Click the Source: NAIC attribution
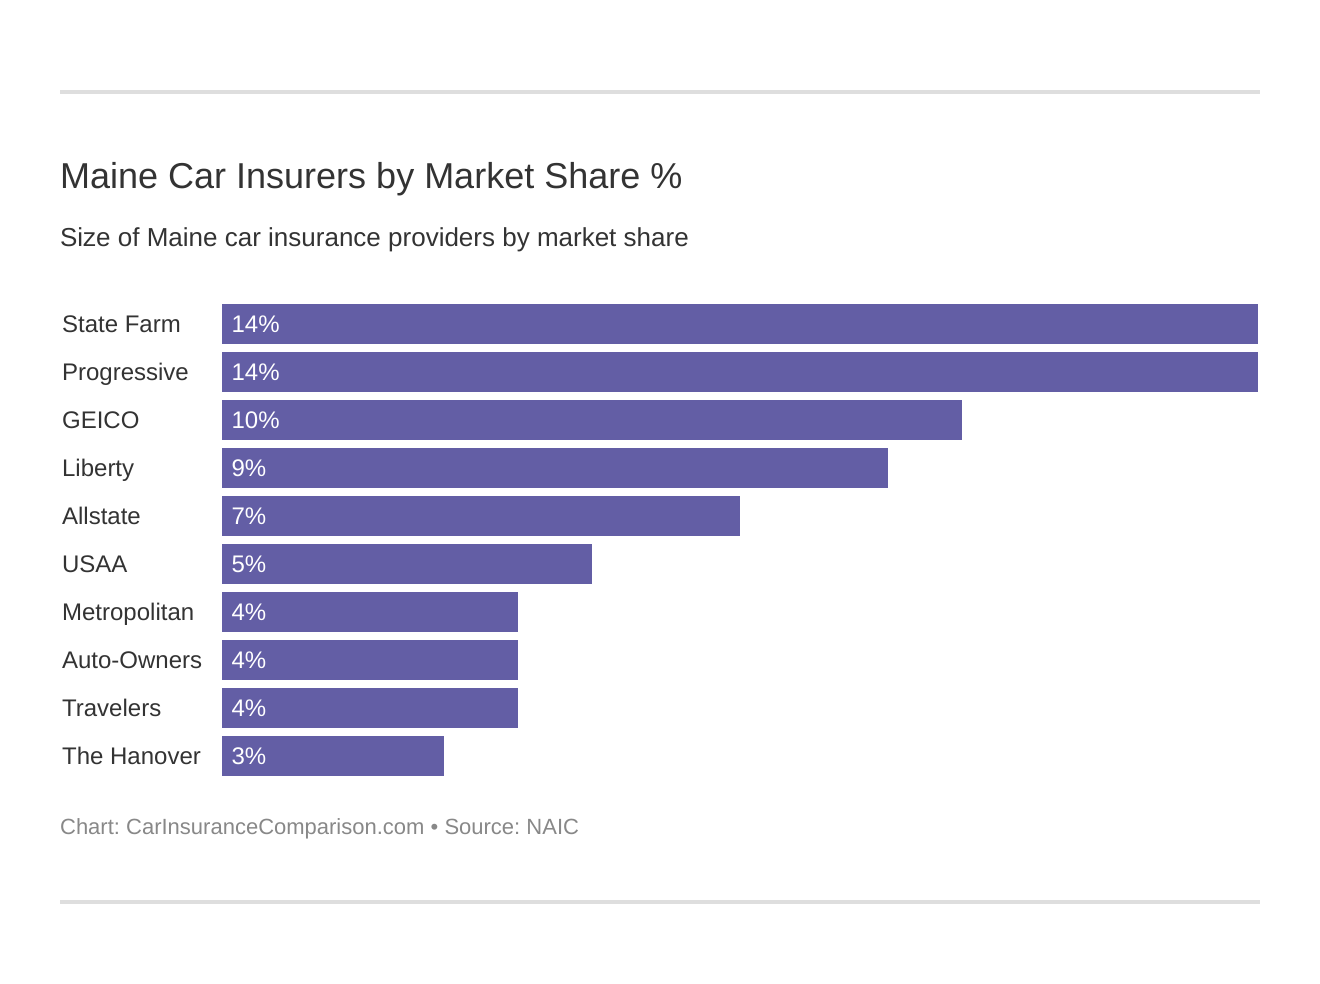Screen dimensions: 1320x984 (511, 827)
